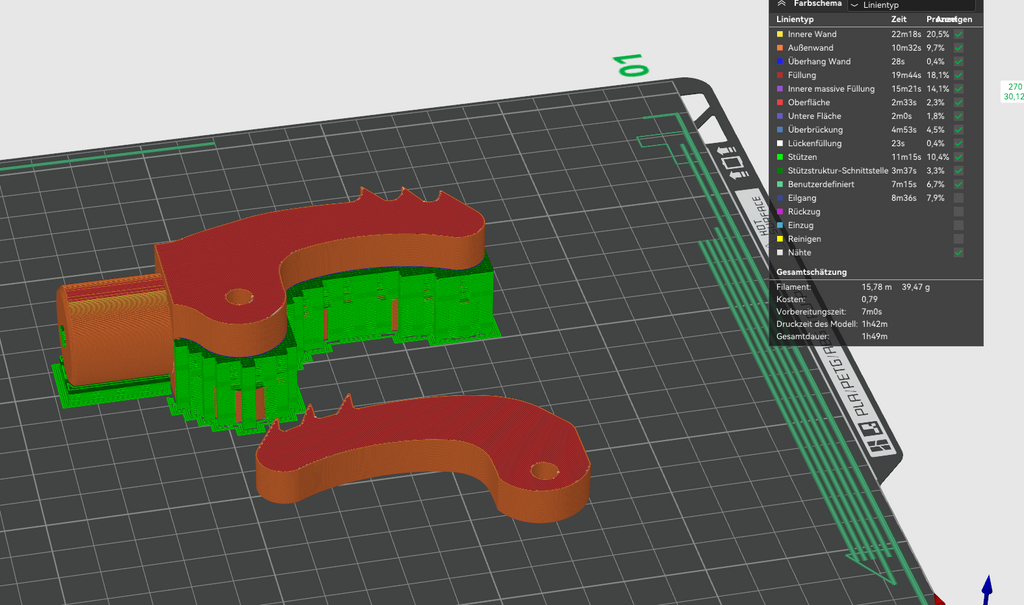Click the yellow Innere Wand color swatch
1024x605 pixels.
point(780,34)
